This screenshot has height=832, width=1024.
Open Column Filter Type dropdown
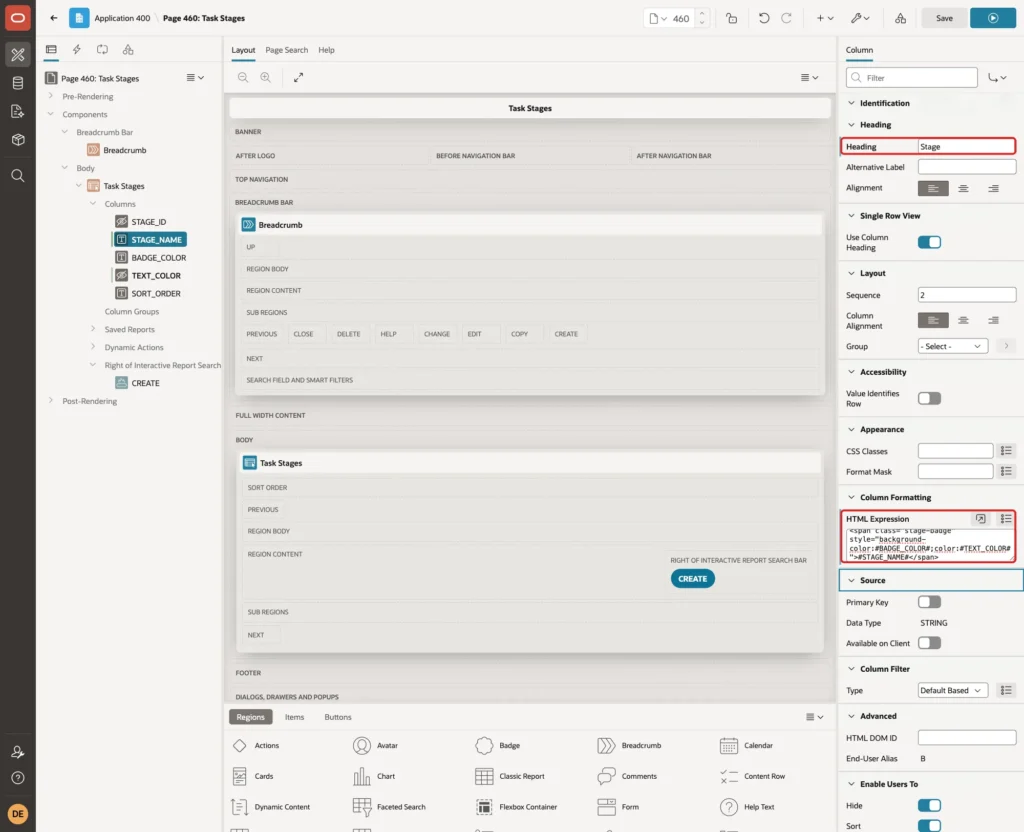point(953,690)
